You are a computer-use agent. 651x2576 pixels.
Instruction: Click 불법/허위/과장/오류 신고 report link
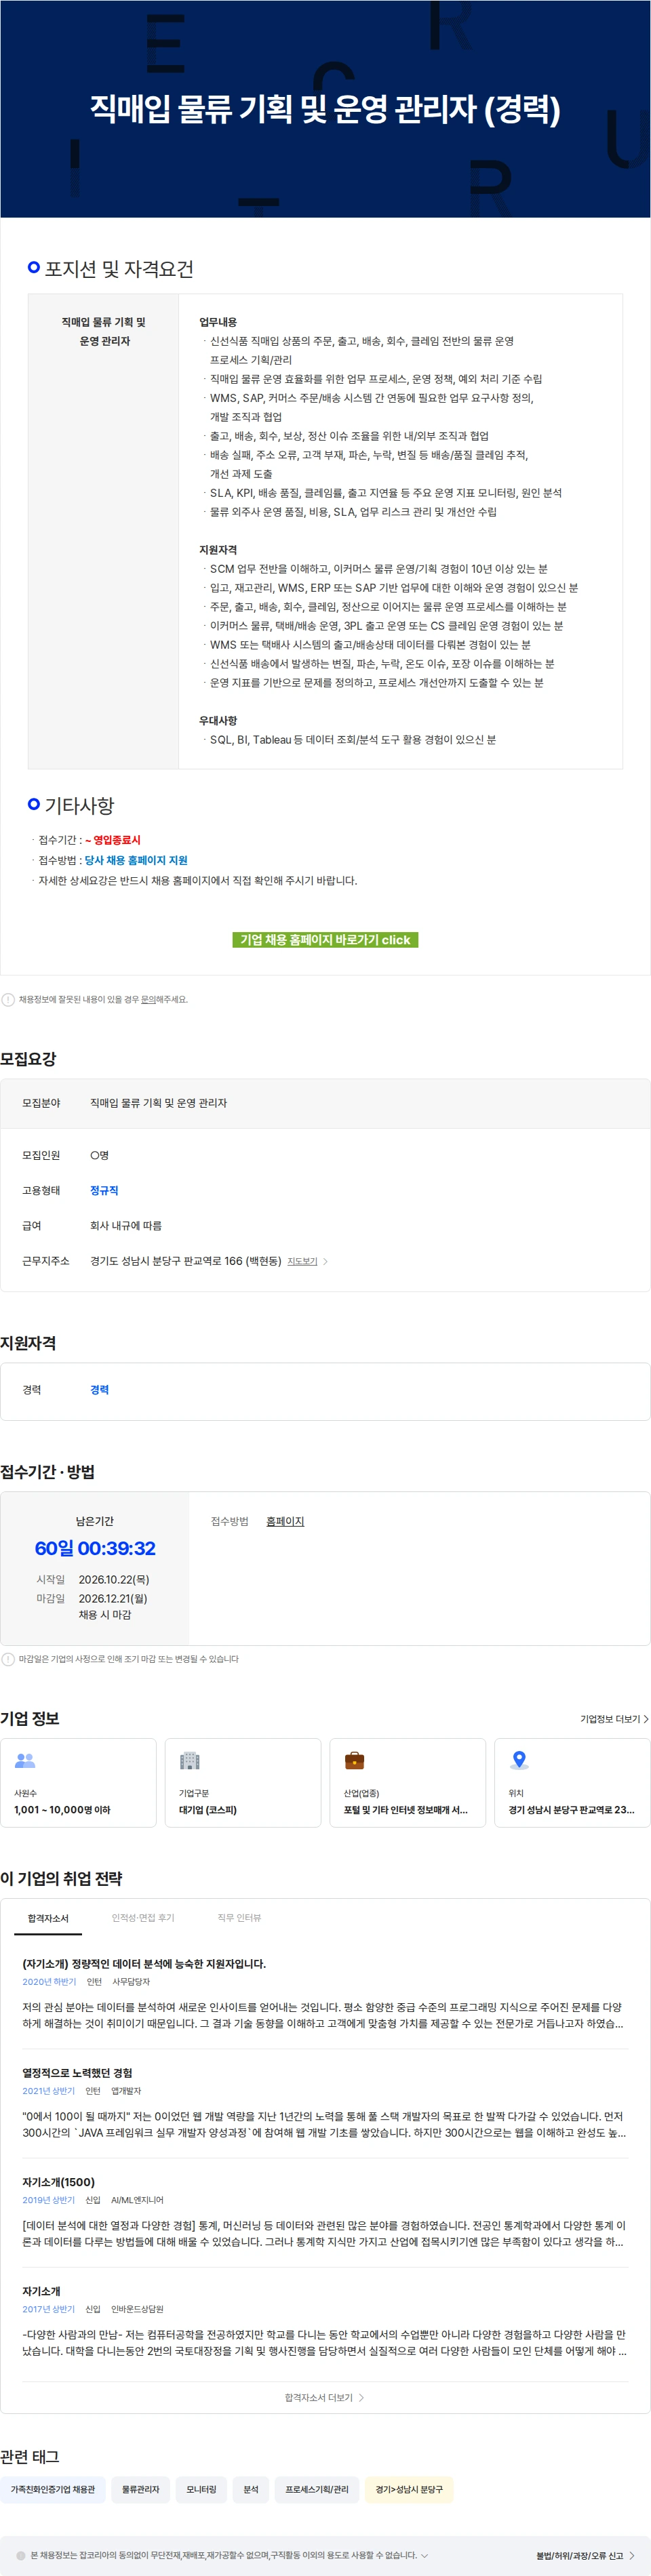point(579,2555)
